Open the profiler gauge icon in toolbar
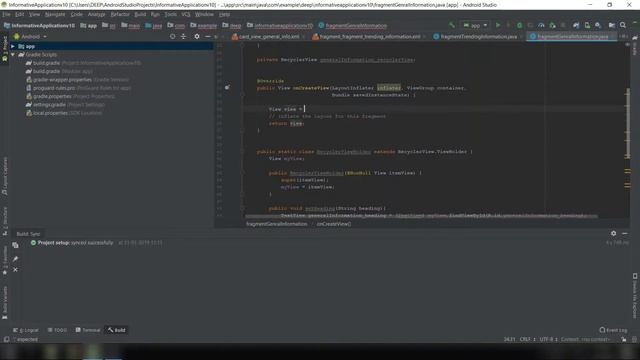The image size is (640, 360). tap(541, 25)
